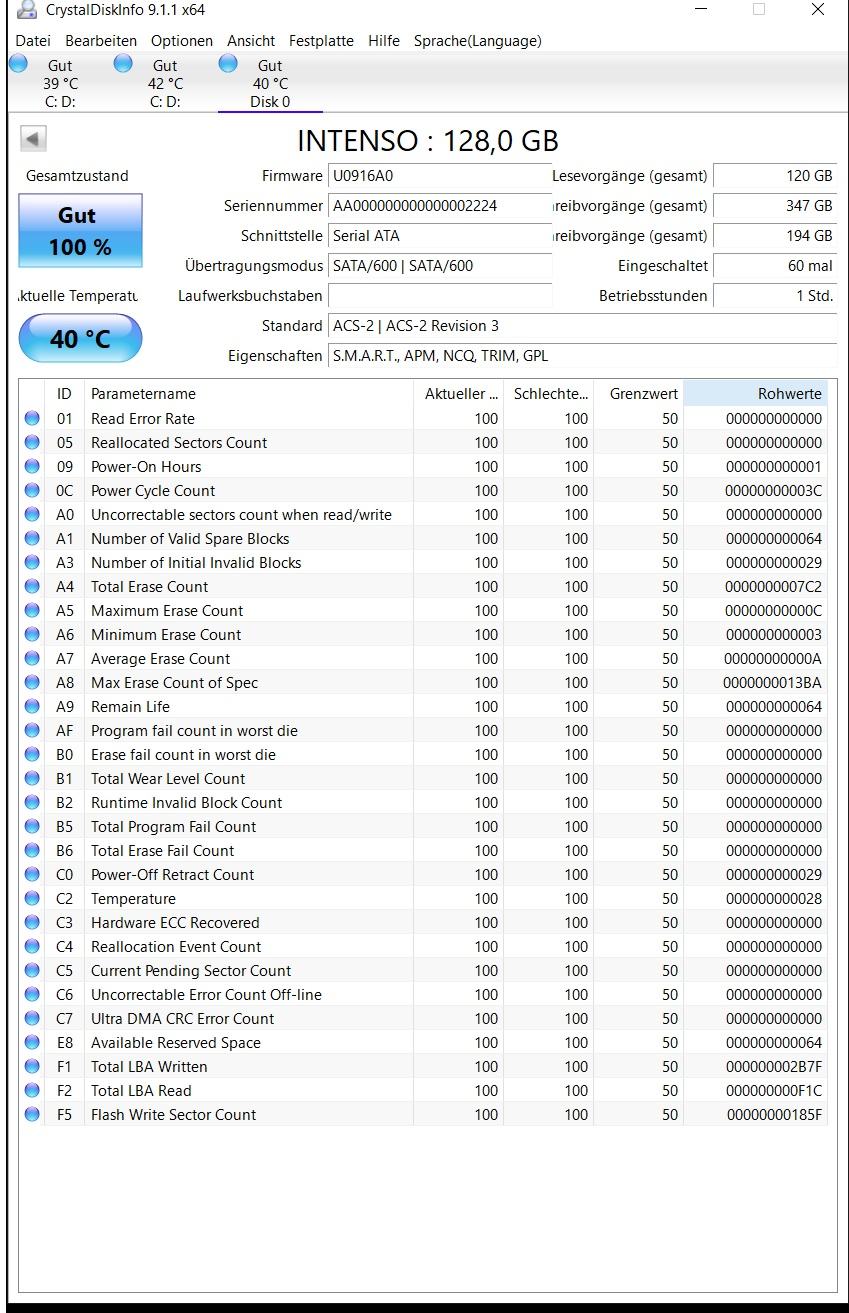The image size is (849, 1313).
Task: Click the INTENSO : 128,0 GB title
Action: (428, 141)
